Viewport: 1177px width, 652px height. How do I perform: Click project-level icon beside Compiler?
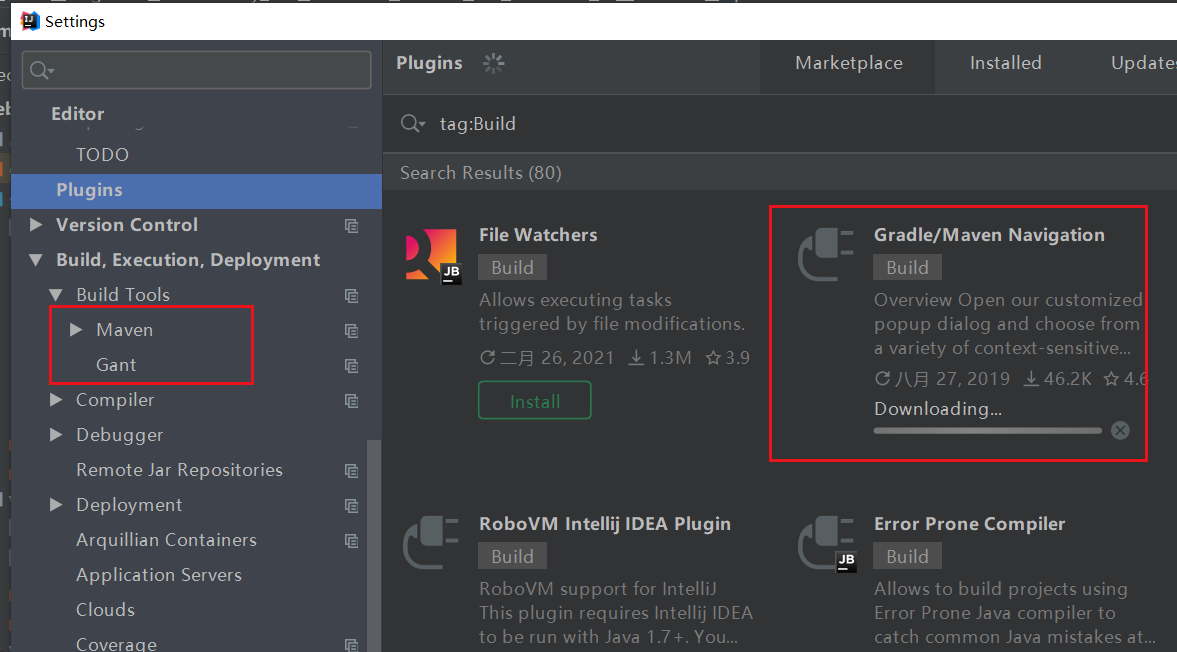pyautogui.click(x=351, y=401)
